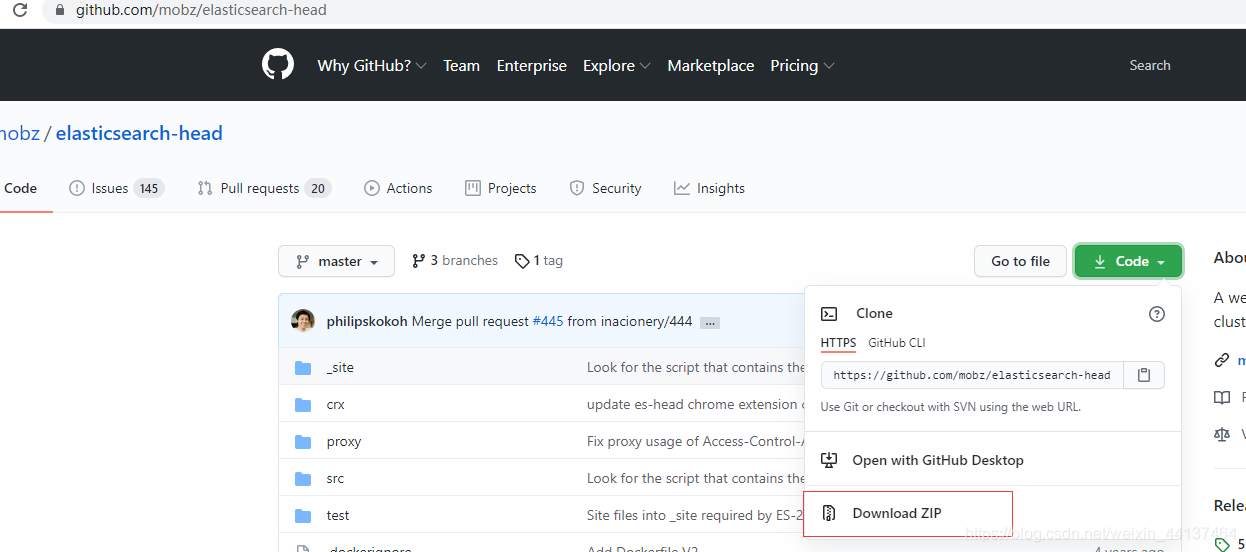Click the Issues count badge 145
This screenshot has width=1246, height=552.
pyautogui.click(x=148, y=188)
